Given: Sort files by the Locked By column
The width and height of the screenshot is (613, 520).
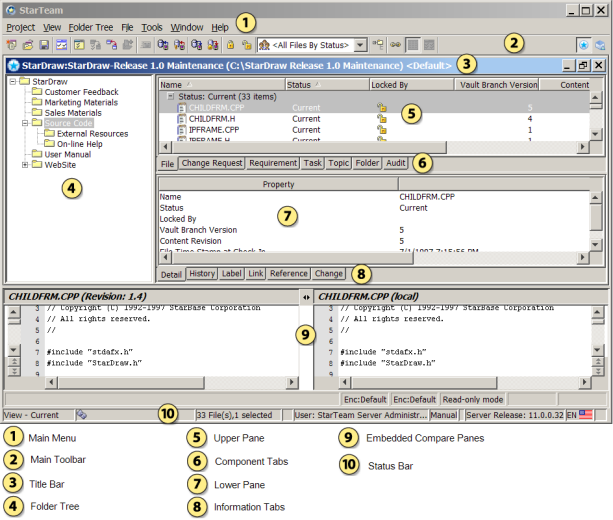Looking at the screenshot, I should (x=390, y=85).
